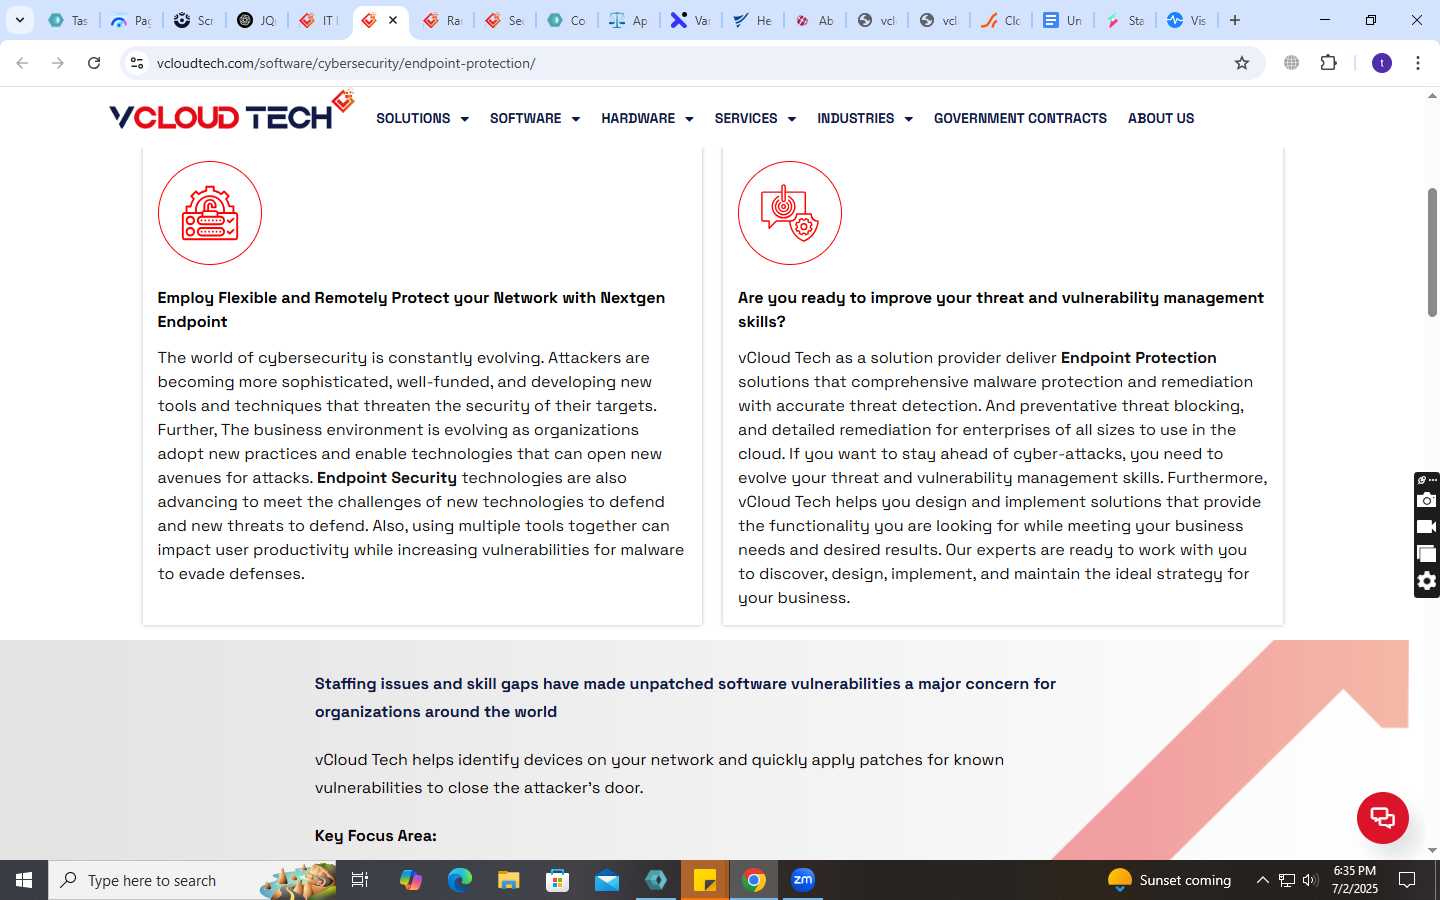Open File Explorer from taskbar

[x=508, y=880]
